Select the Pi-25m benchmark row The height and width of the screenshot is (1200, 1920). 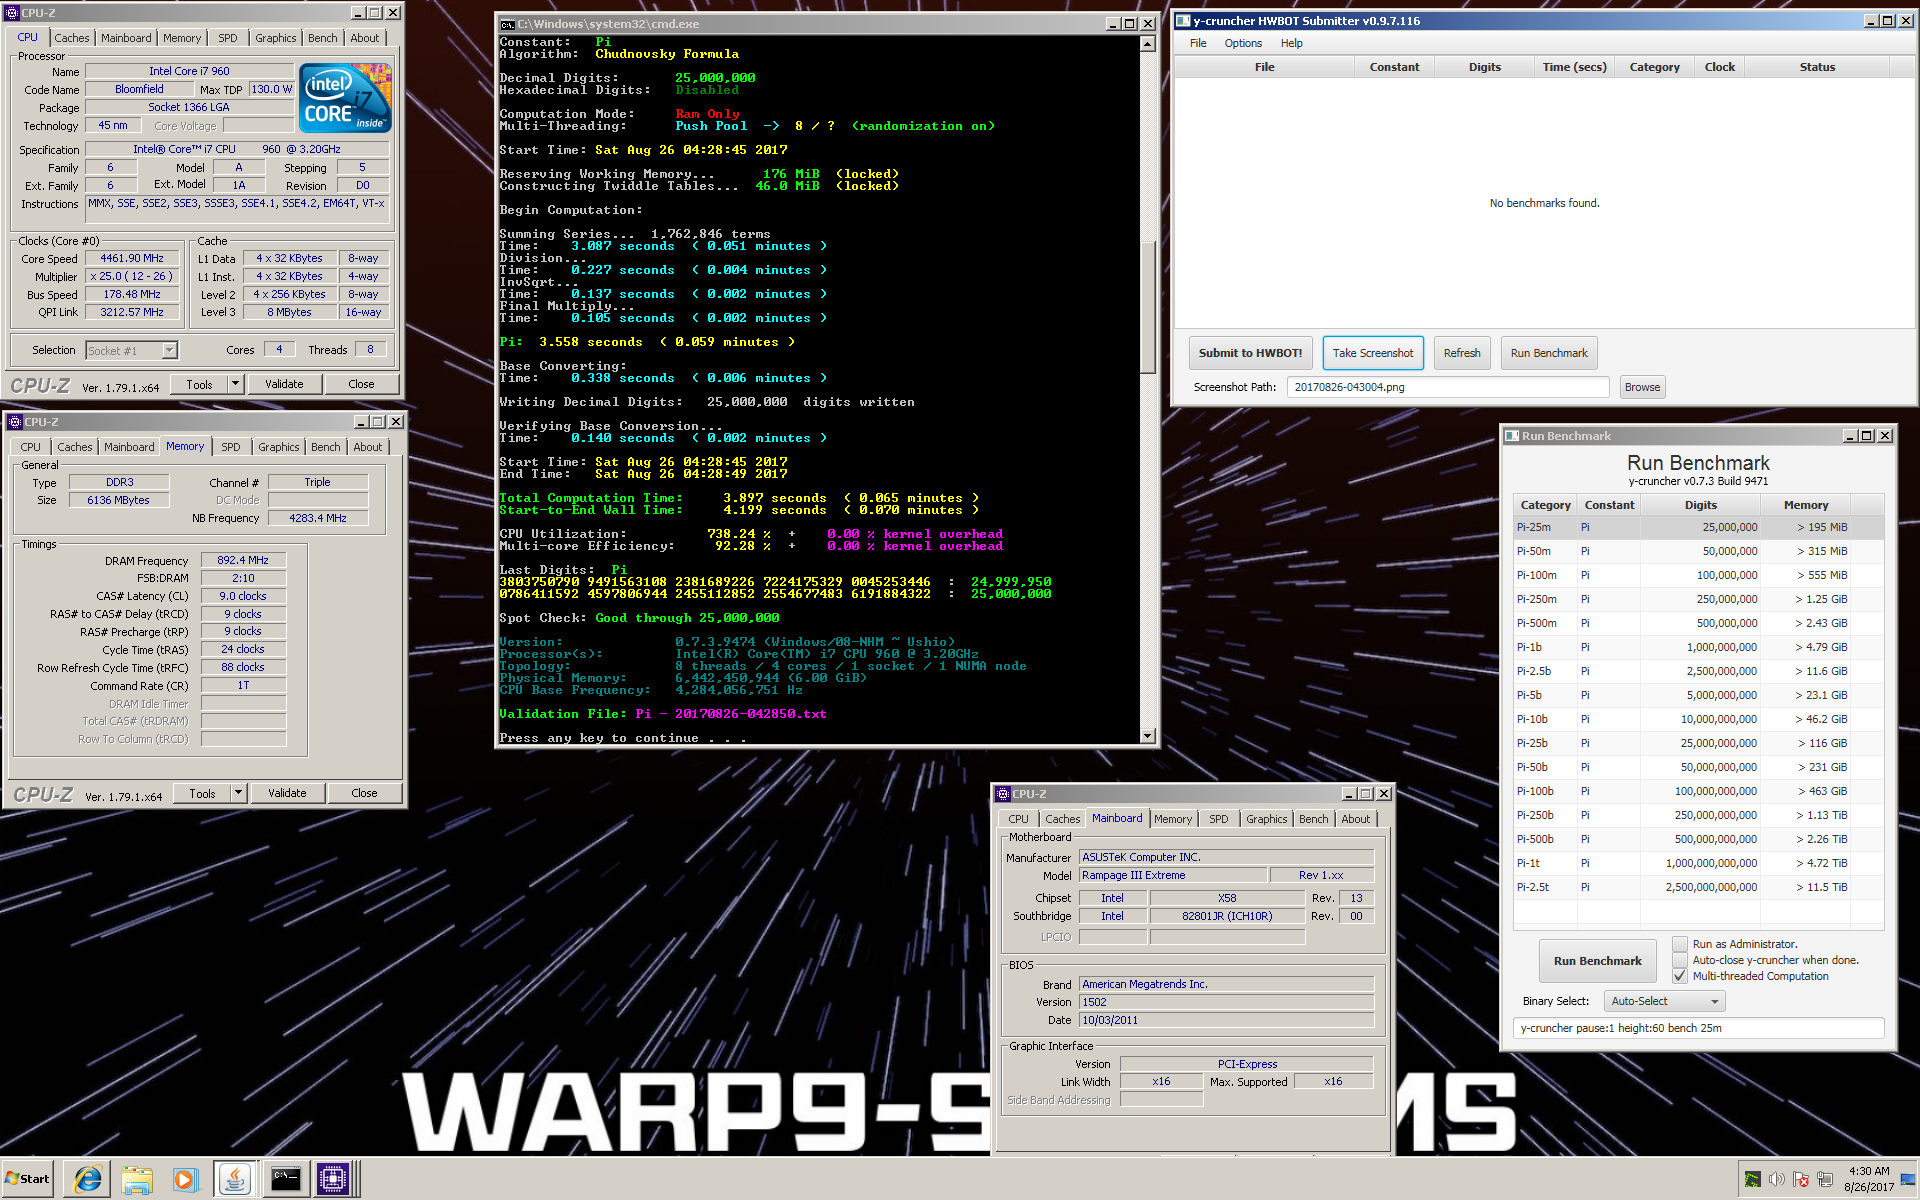(x=1698, y=527)
